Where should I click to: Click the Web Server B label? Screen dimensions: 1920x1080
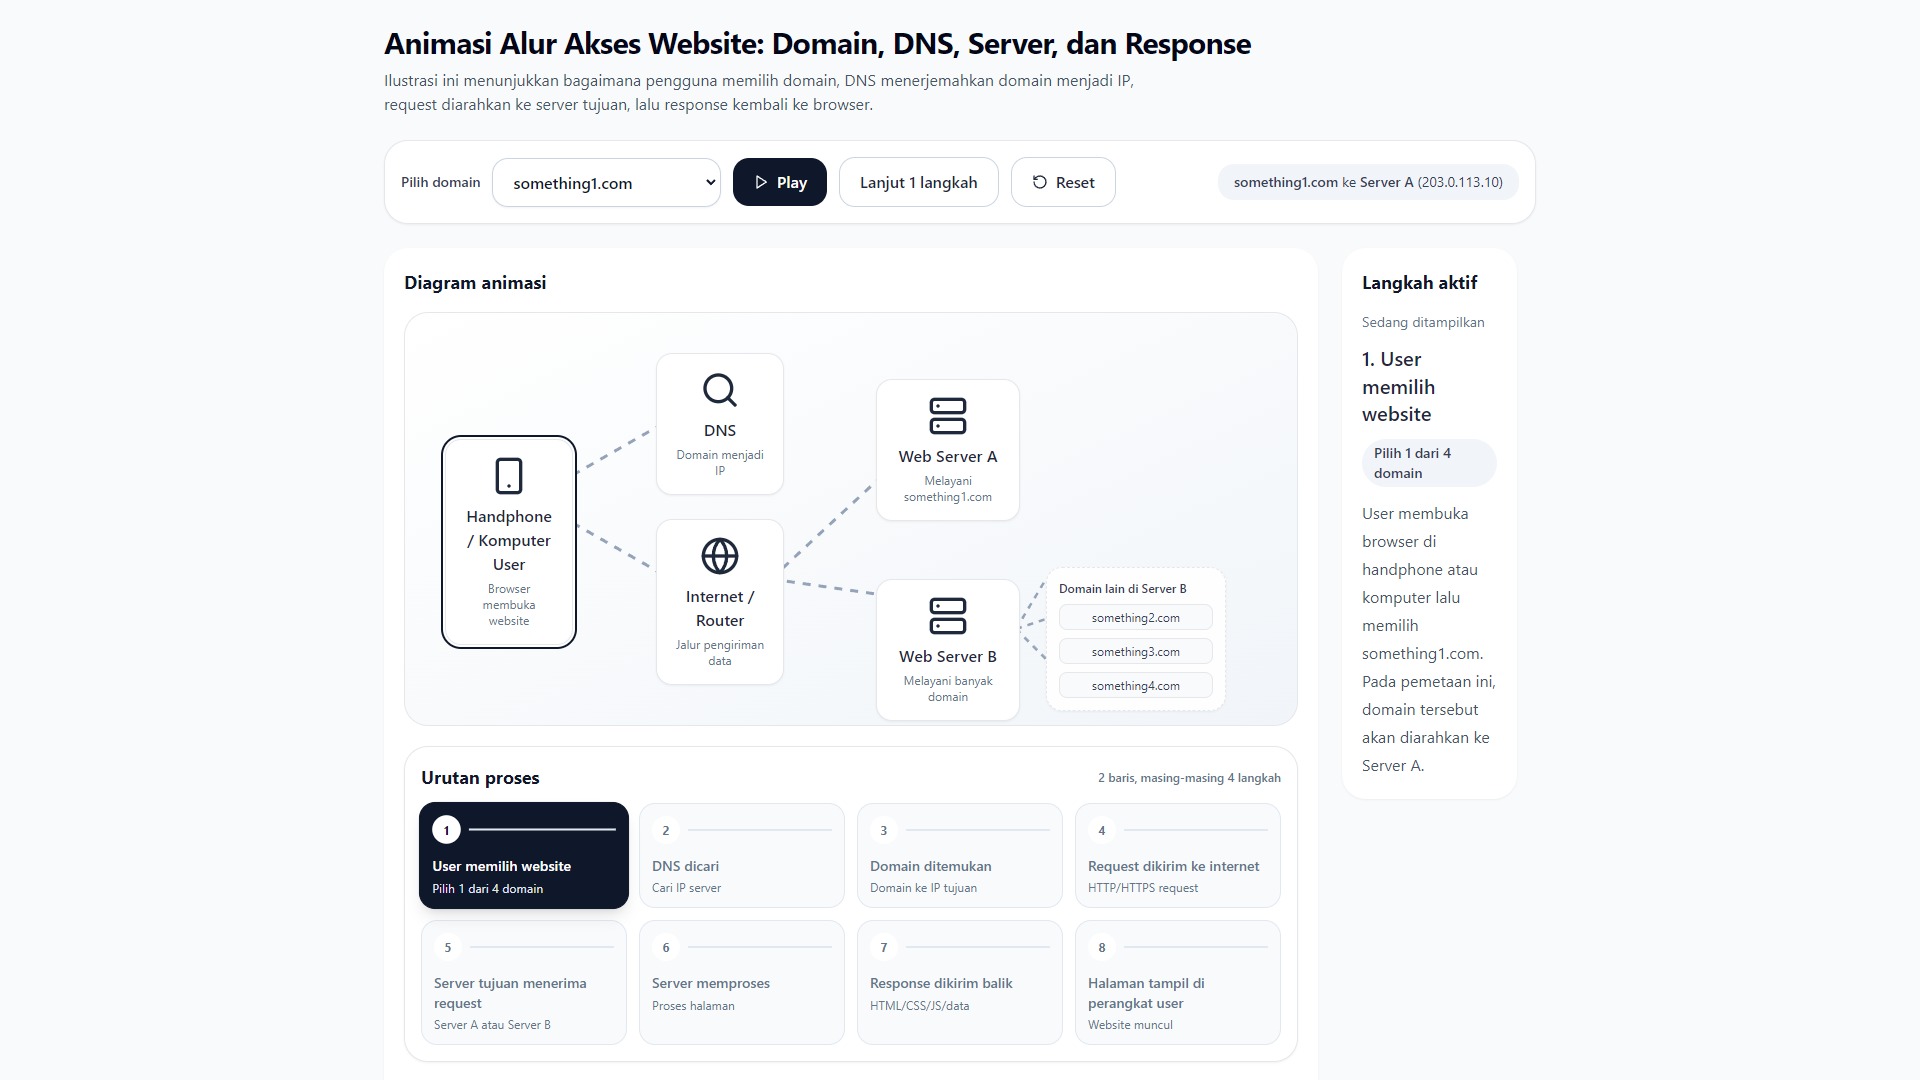948,656
